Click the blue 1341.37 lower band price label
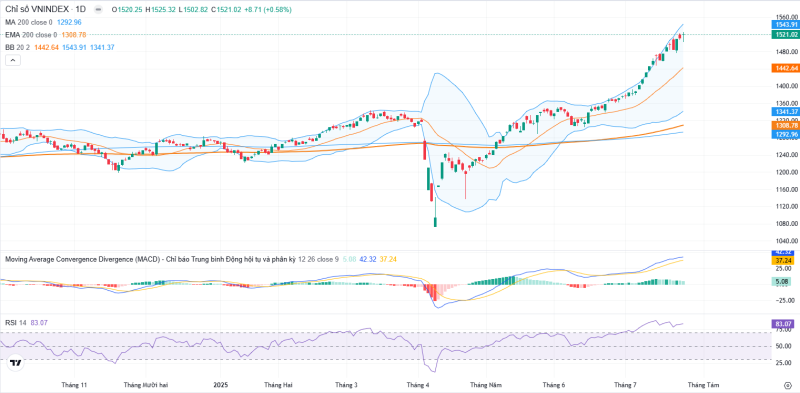The image size is (800, 393). point(785,112)
